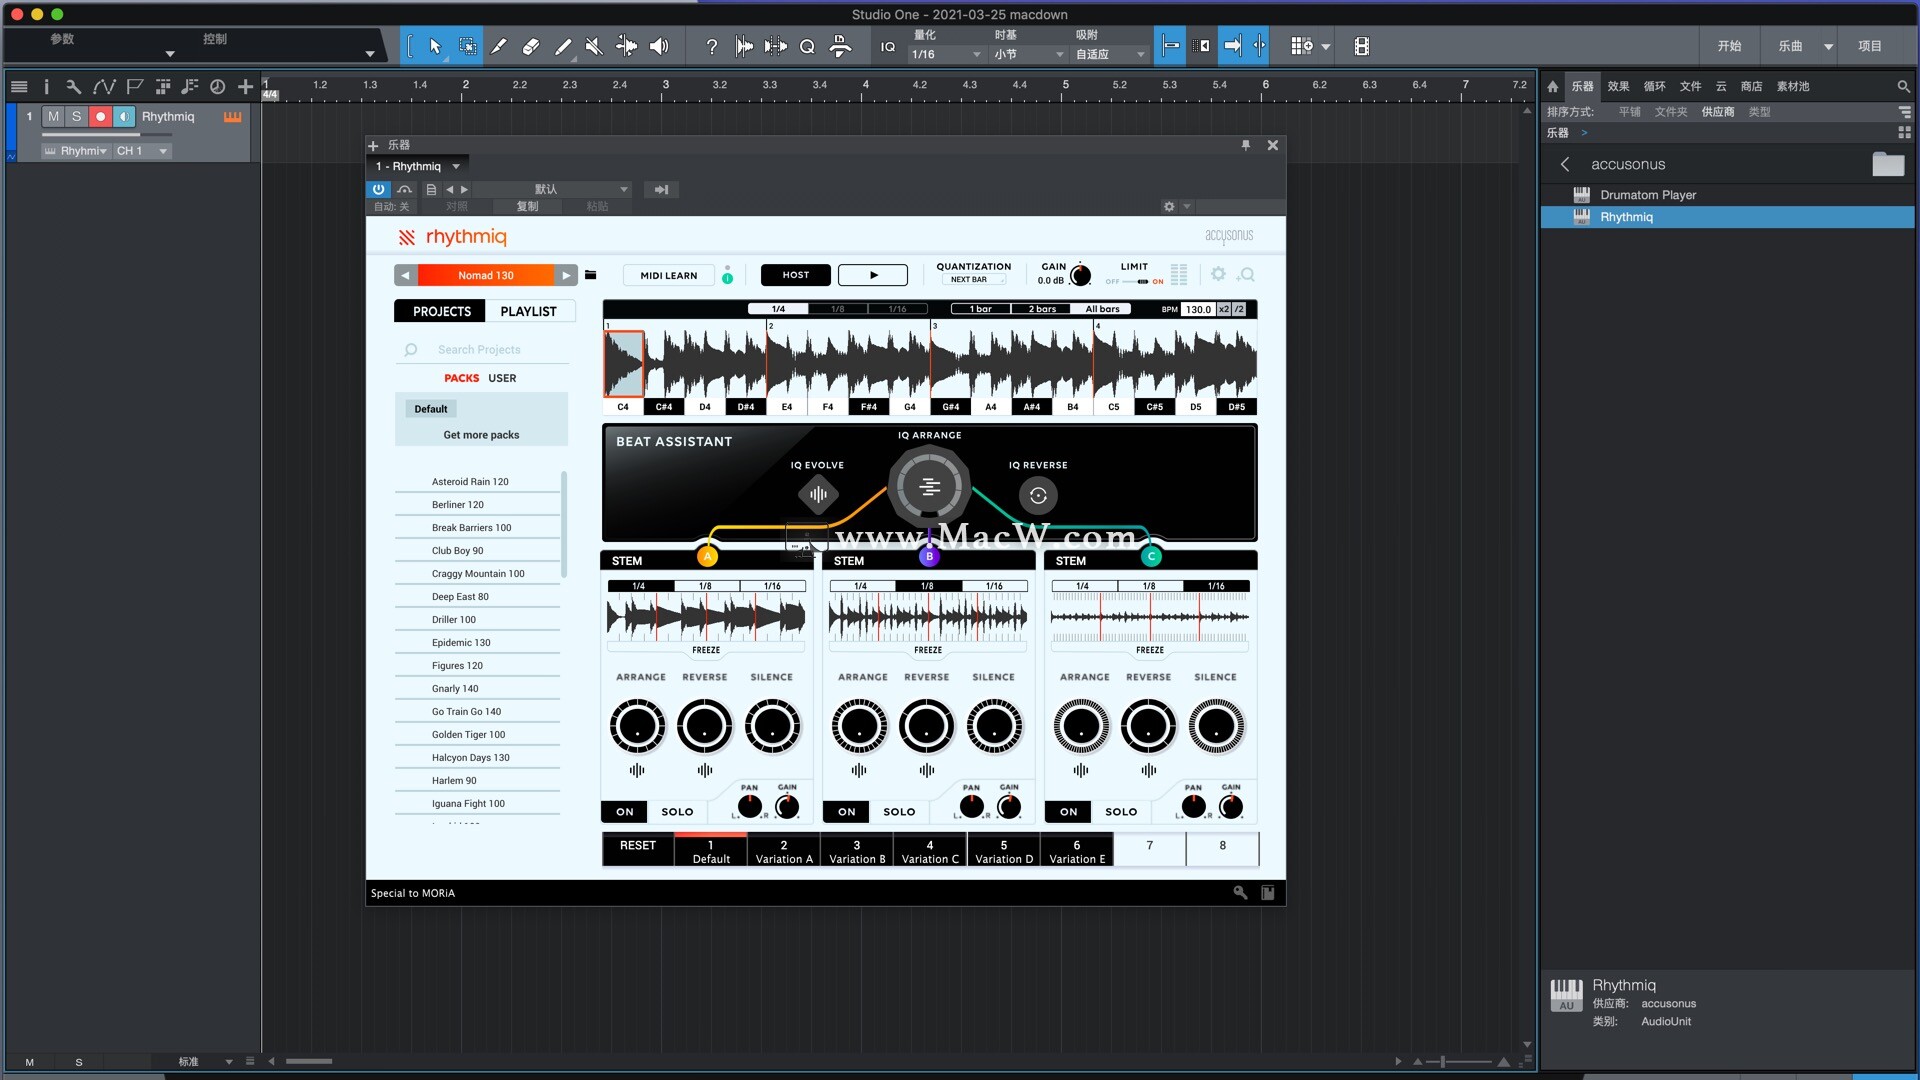Add a track with plus icon
This screenshot has width=1920, height=1080.
tap(245, 87)
